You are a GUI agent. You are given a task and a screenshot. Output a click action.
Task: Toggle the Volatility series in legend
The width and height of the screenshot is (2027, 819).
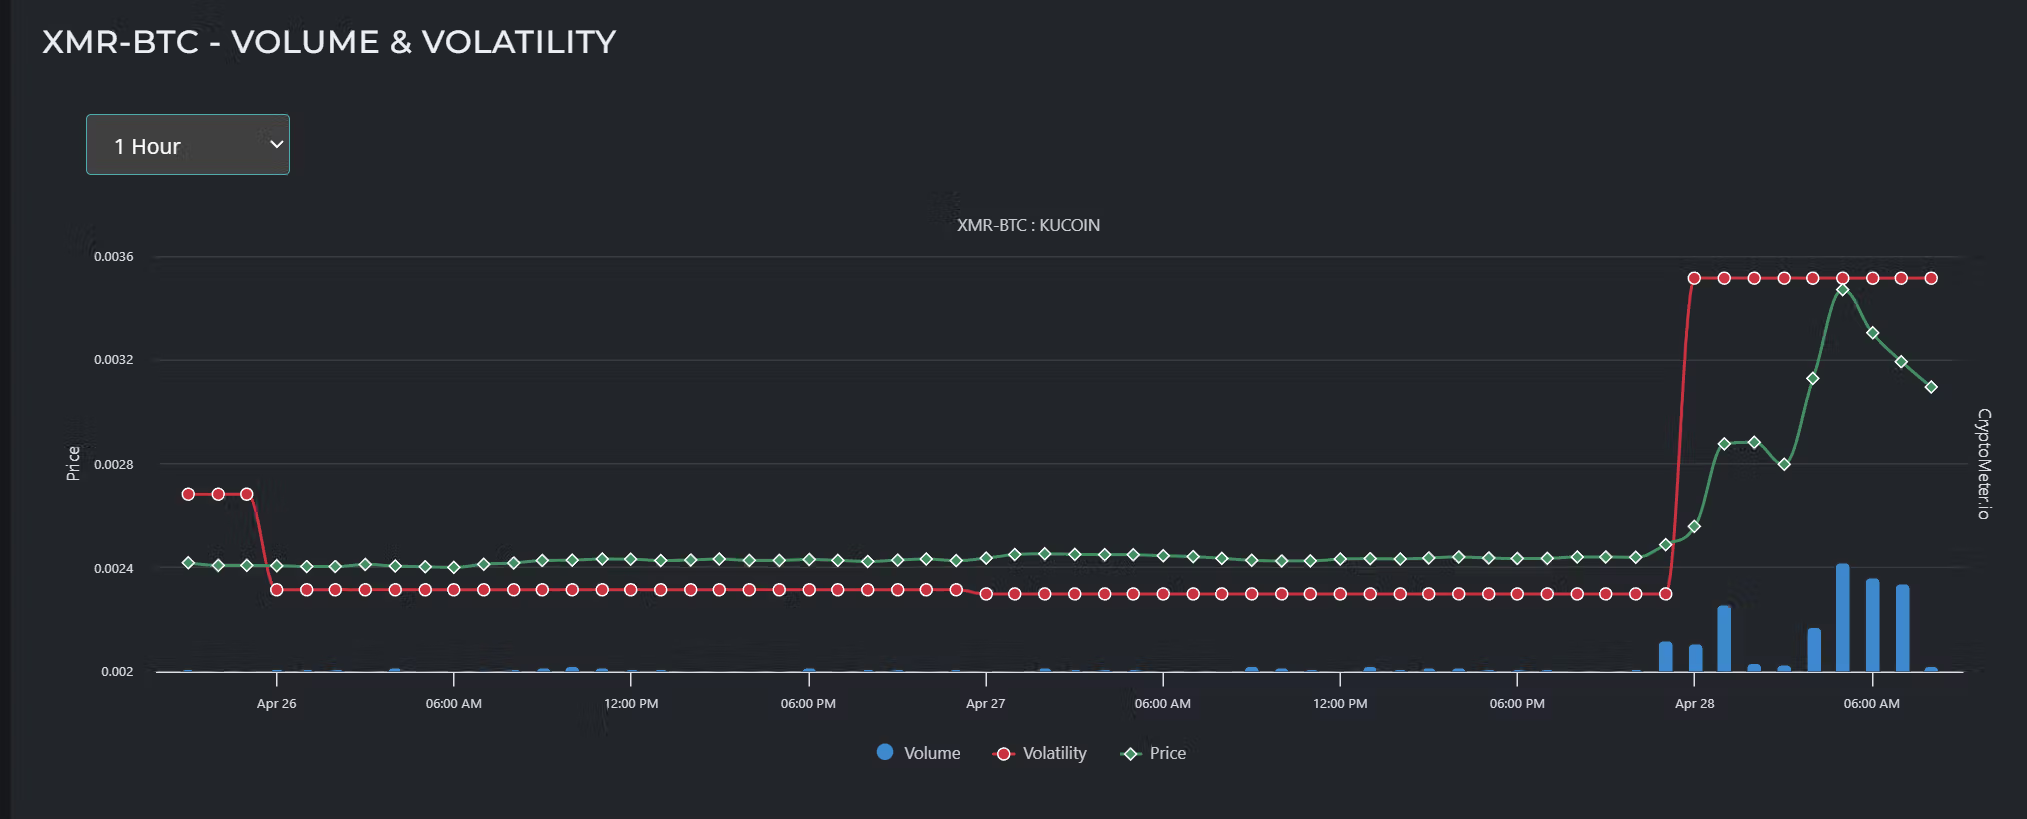tap(1039, 753)
